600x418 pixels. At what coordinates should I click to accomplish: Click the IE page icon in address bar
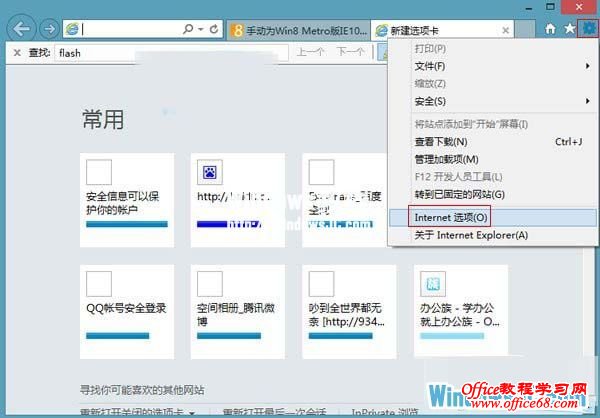(72, 29)
